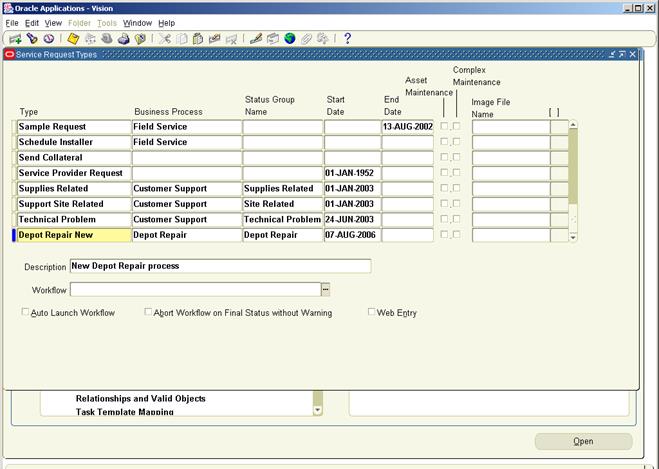Open the Workflow list of values button
Image resolution: width=659 pixels, height=469 pixels.
pyautogui.click(x=325, y=289)
